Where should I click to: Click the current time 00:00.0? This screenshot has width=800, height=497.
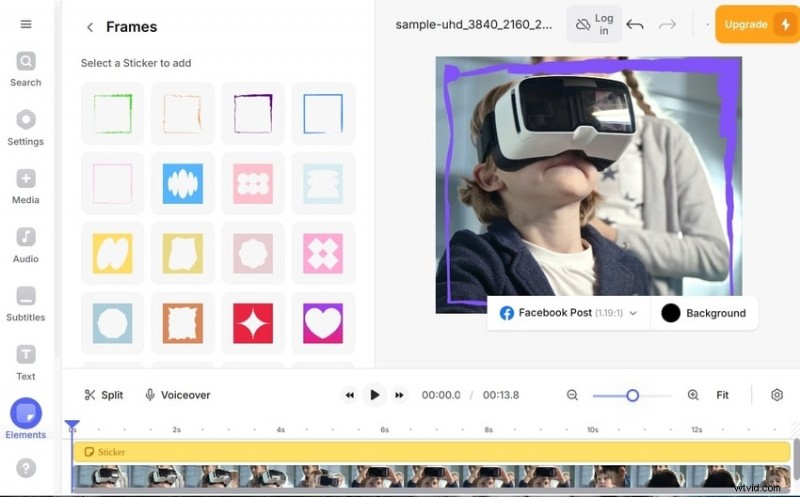point(441,395)
